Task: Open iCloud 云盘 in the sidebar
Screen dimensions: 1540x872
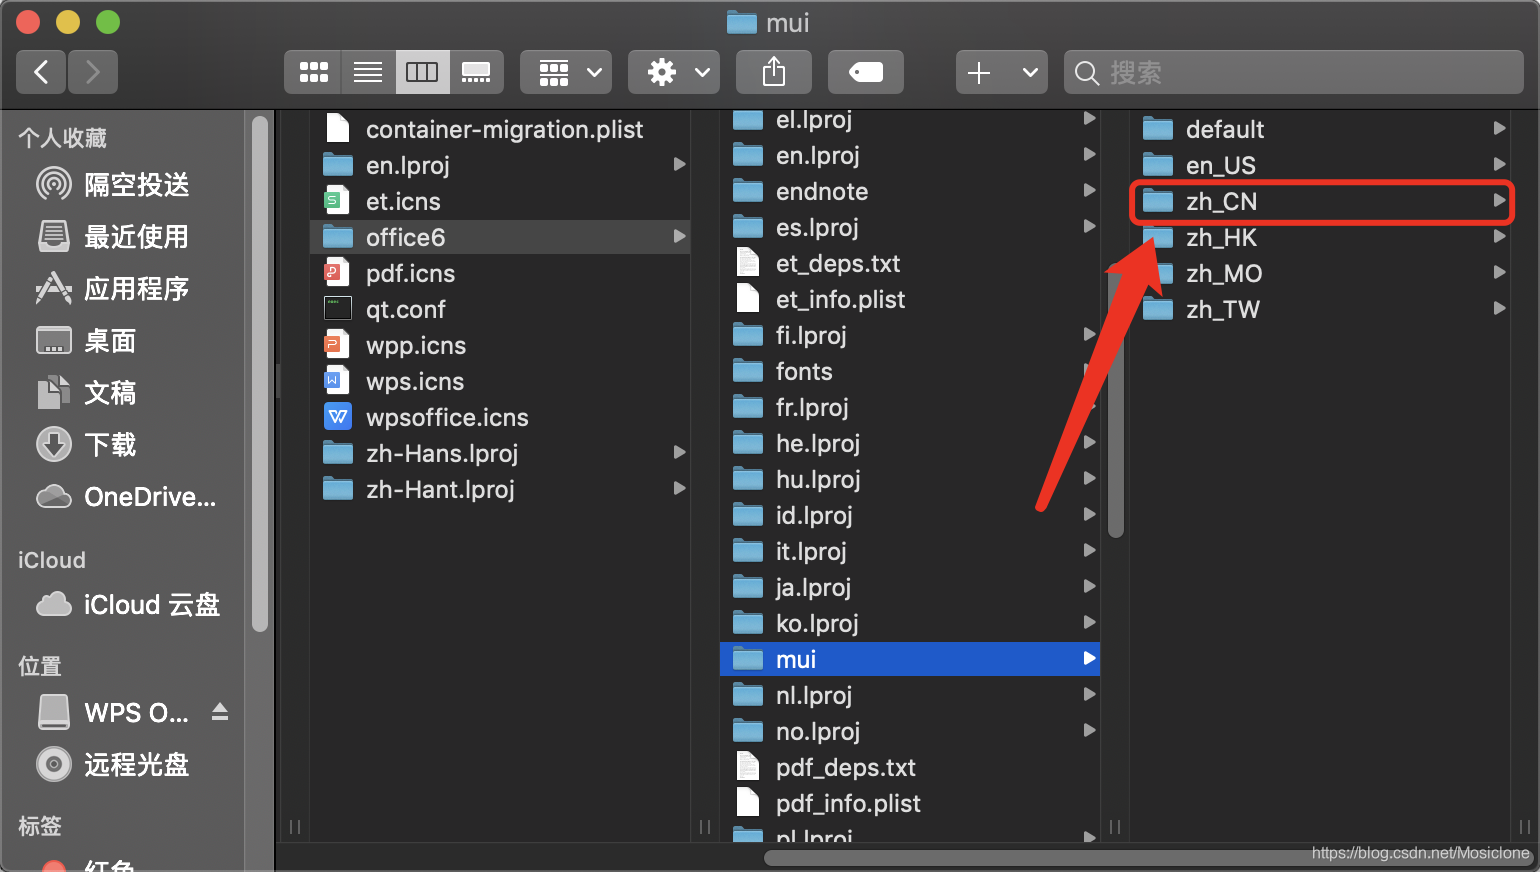Action: pyautogui.click(x=130, y=605)
